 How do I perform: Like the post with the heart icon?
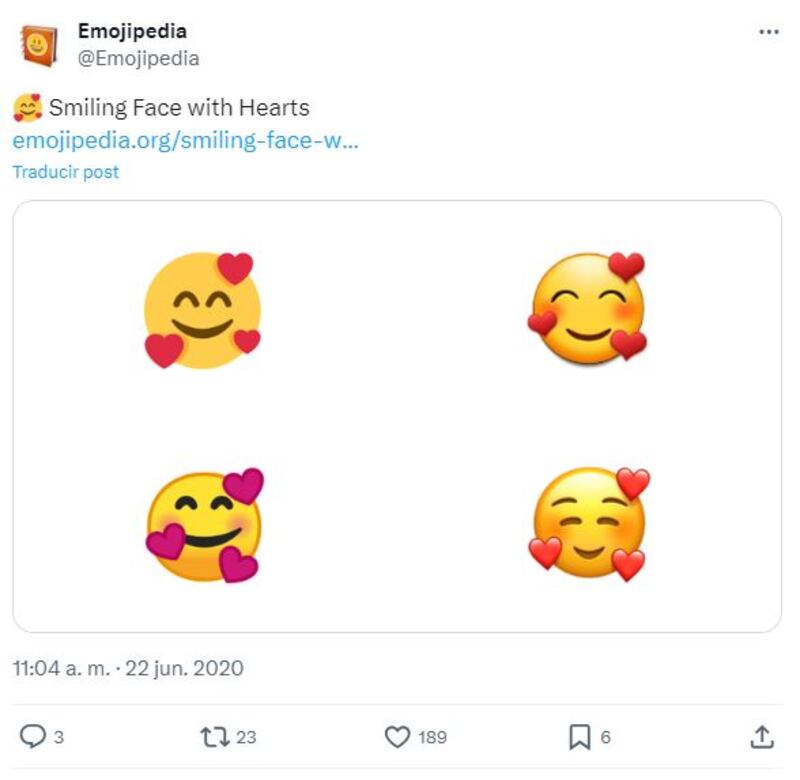pyautogui.click(x=398, y=738)
